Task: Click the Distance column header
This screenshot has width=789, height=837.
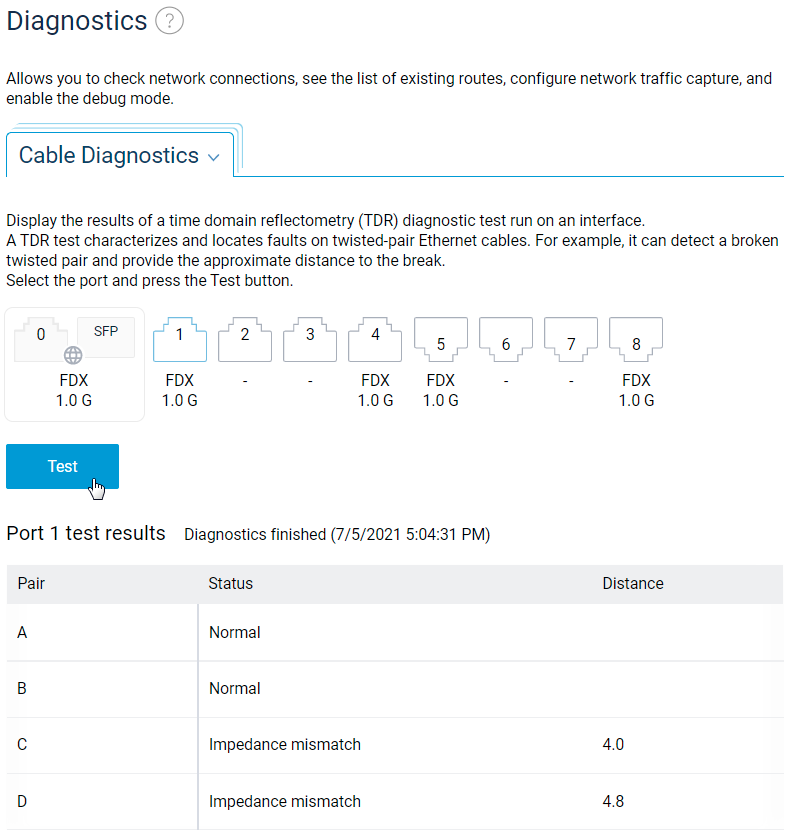Action: [633, 583]
